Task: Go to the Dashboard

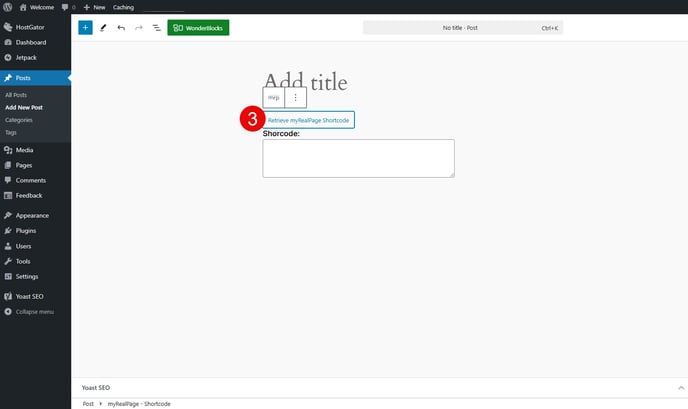Action: tap(35, 43)
